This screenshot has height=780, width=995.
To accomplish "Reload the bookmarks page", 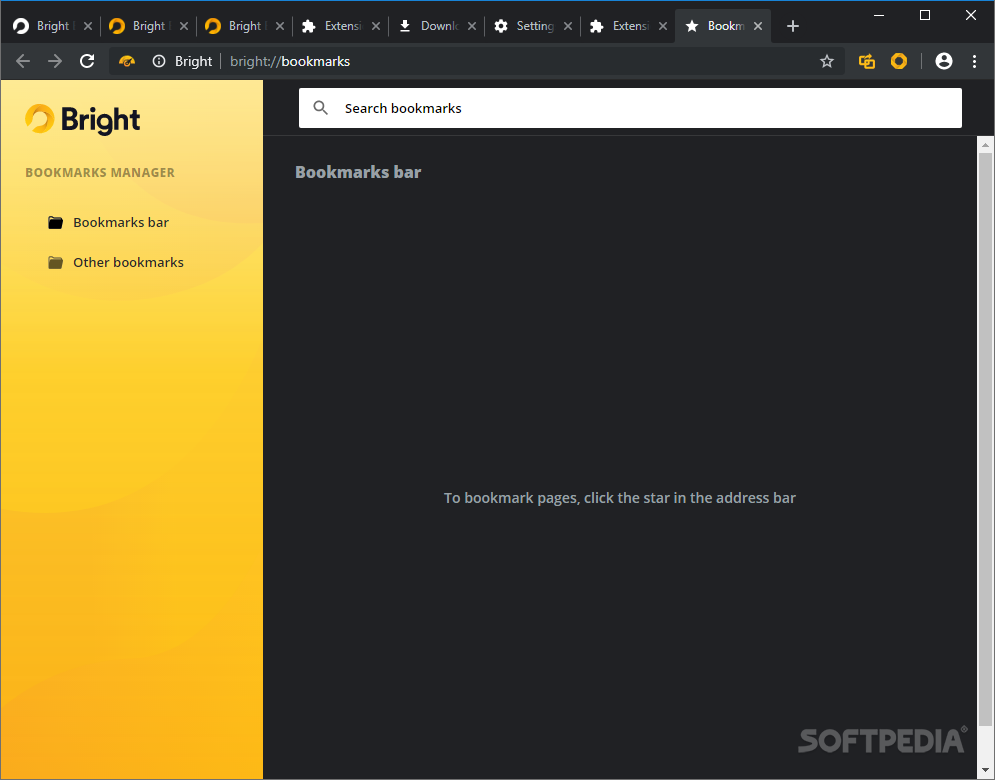I will click(x=87, y=61).
